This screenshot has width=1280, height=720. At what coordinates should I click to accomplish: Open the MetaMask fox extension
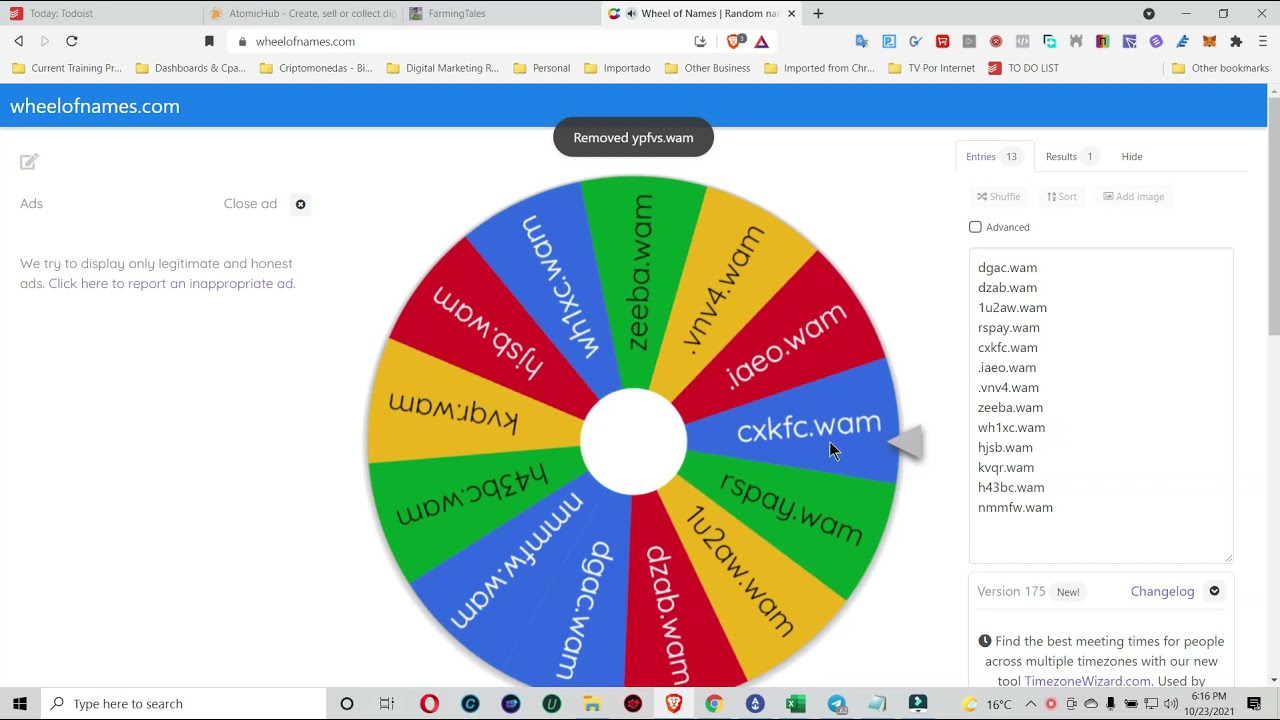[1210, 41]
